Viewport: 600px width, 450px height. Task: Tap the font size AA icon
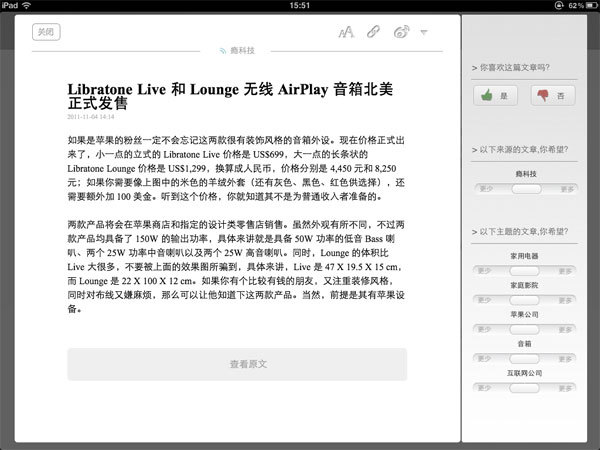[346, 32]
